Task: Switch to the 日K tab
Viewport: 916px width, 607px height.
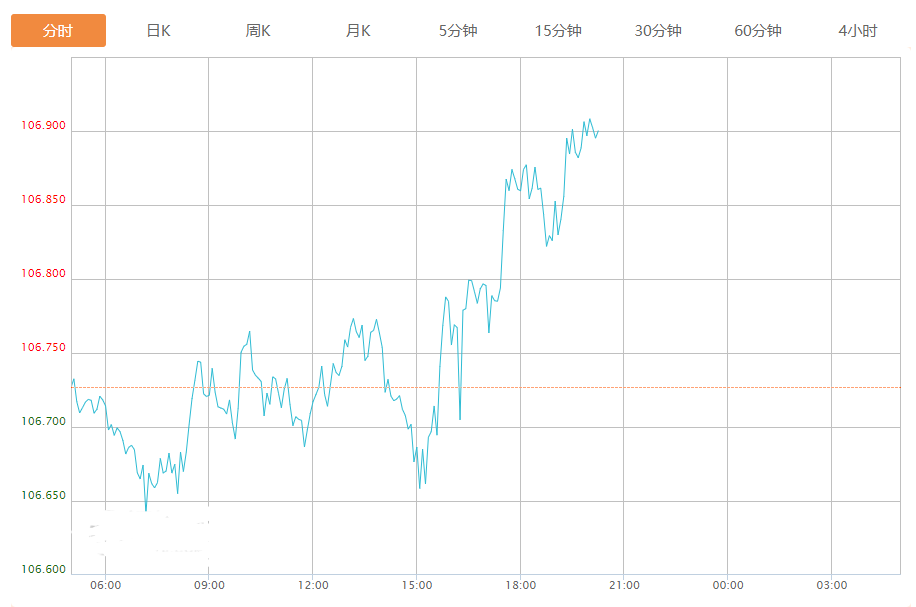Action: click(x=158, y=31)
